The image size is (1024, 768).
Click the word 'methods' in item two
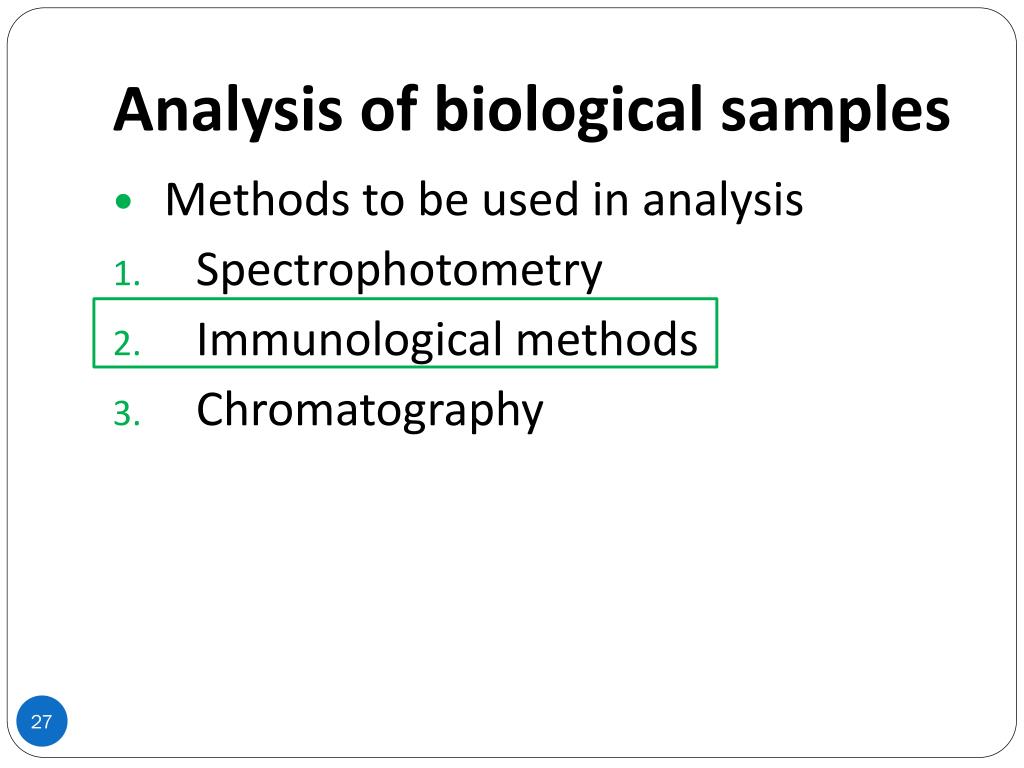click(x=607, y=340)
